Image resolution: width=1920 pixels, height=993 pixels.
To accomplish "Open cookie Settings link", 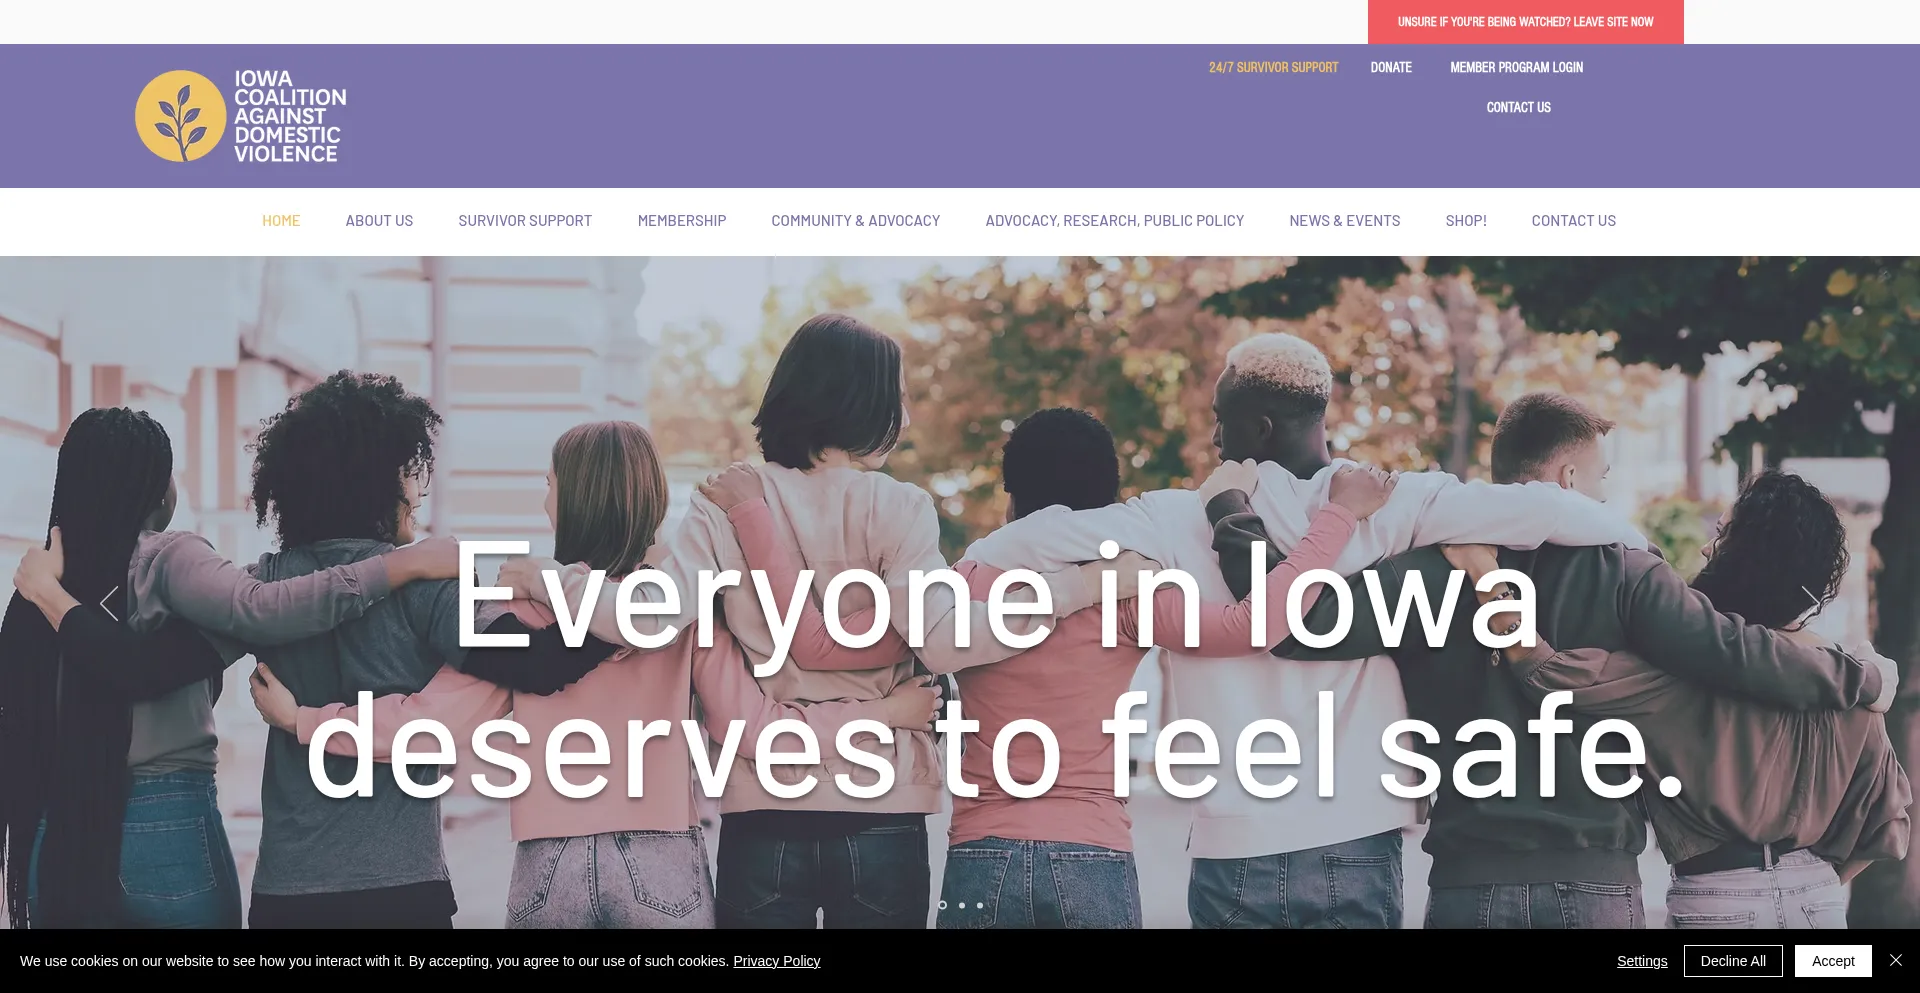I will coord(1642,961).
